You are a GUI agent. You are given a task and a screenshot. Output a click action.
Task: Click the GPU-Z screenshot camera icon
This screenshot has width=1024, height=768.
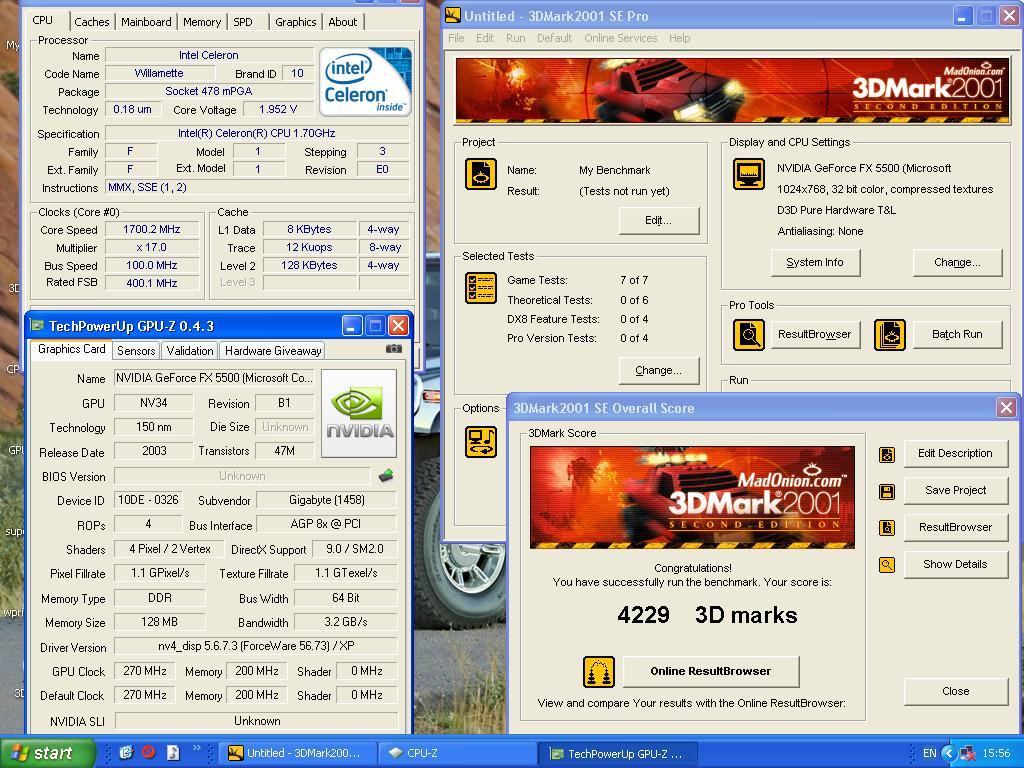coord(394,349)
